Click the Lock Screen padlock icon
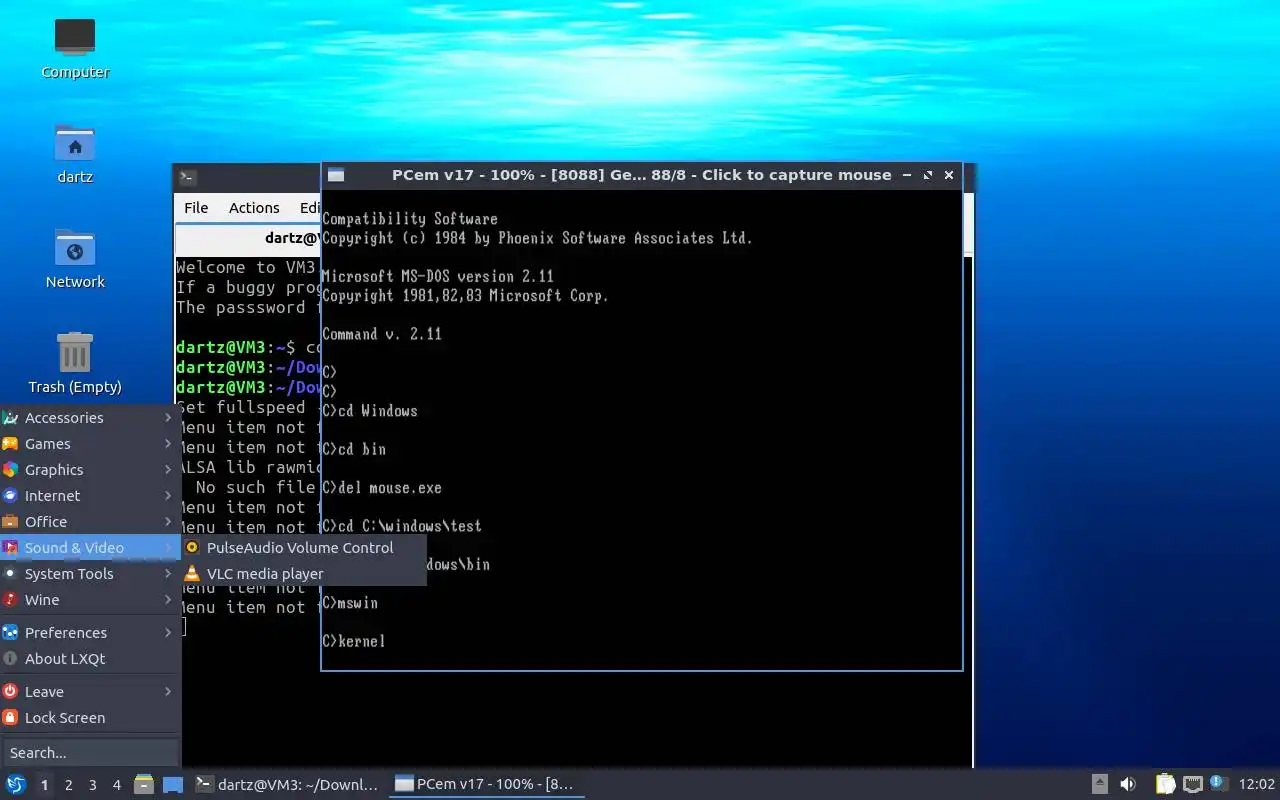 10,718
